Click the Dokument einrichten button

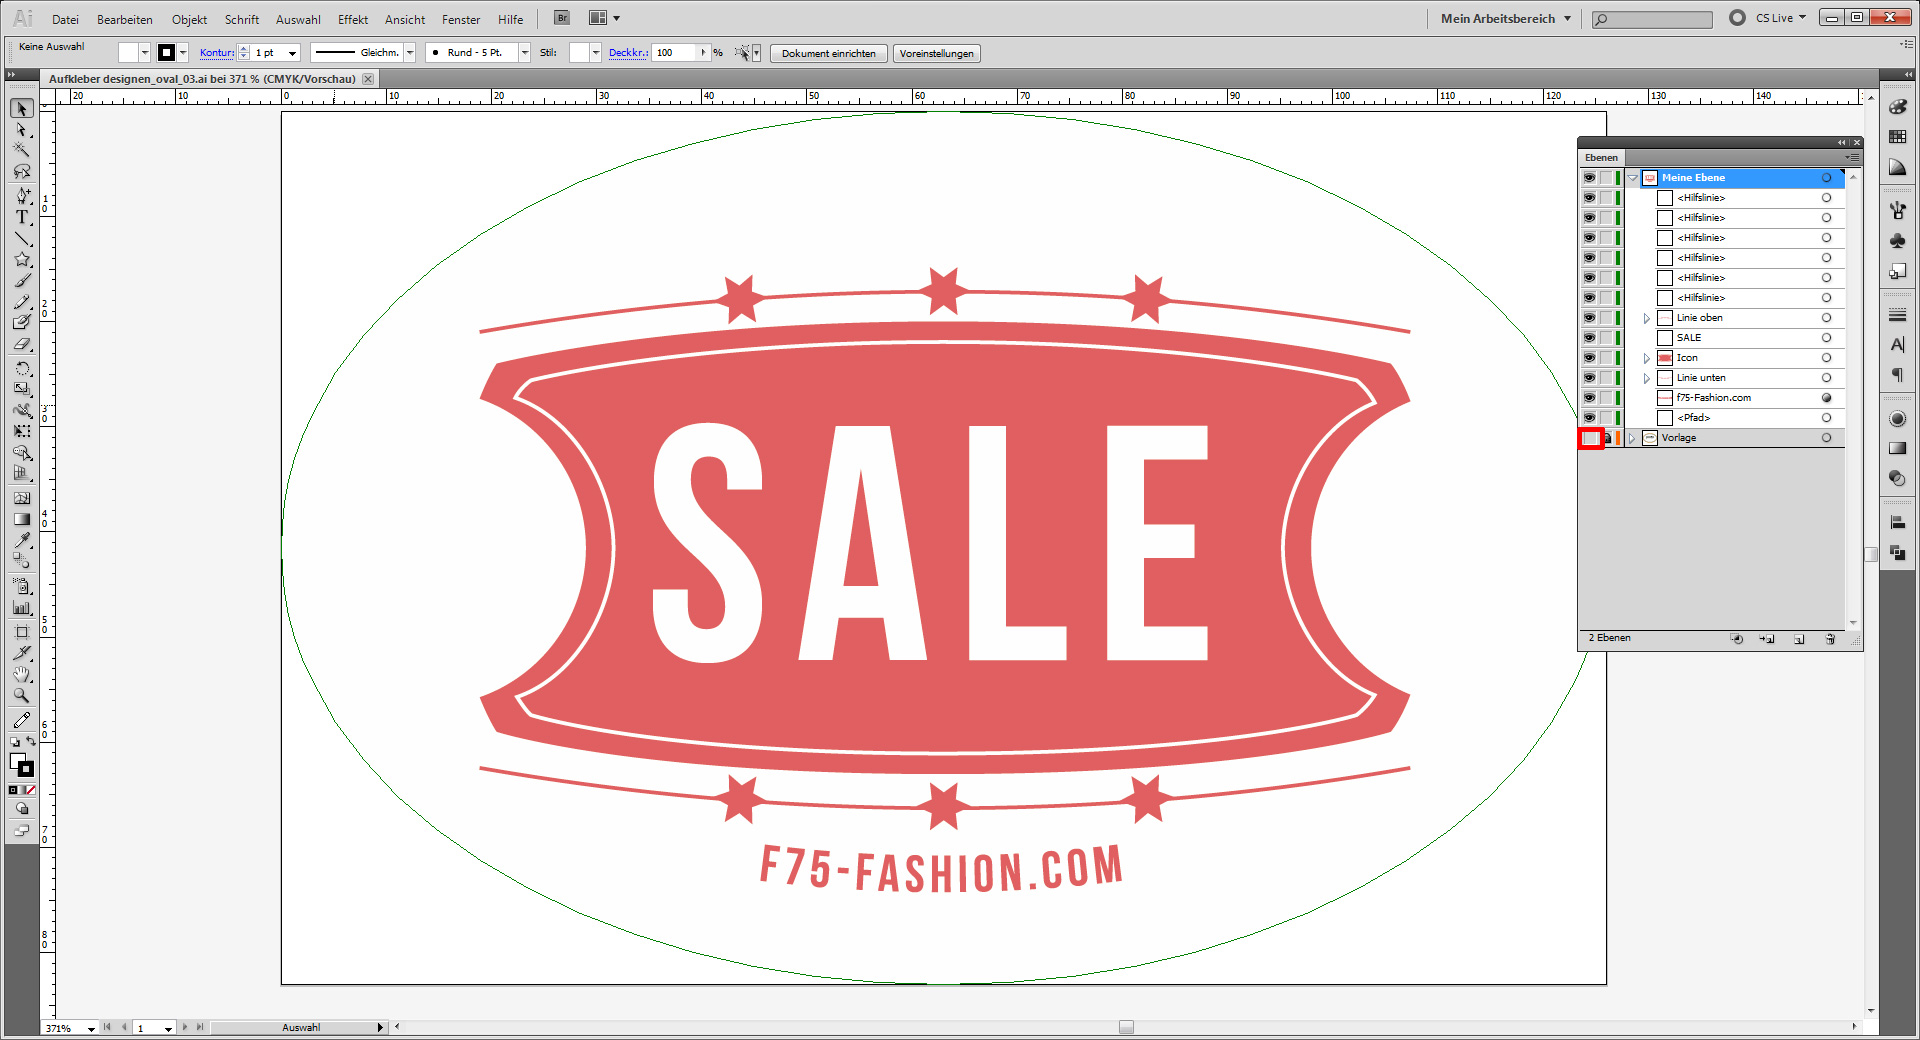[x=828, y=53]
